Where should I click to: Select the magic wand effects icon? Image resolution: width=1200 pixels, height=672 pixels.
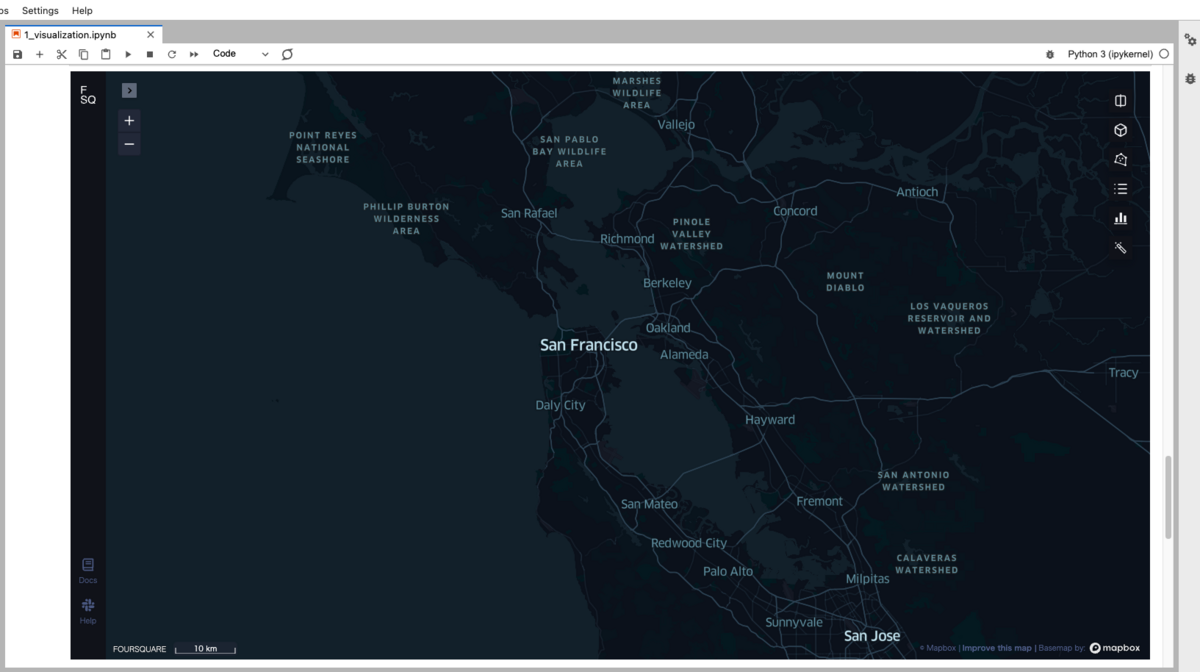click(x=1119, y=247)
